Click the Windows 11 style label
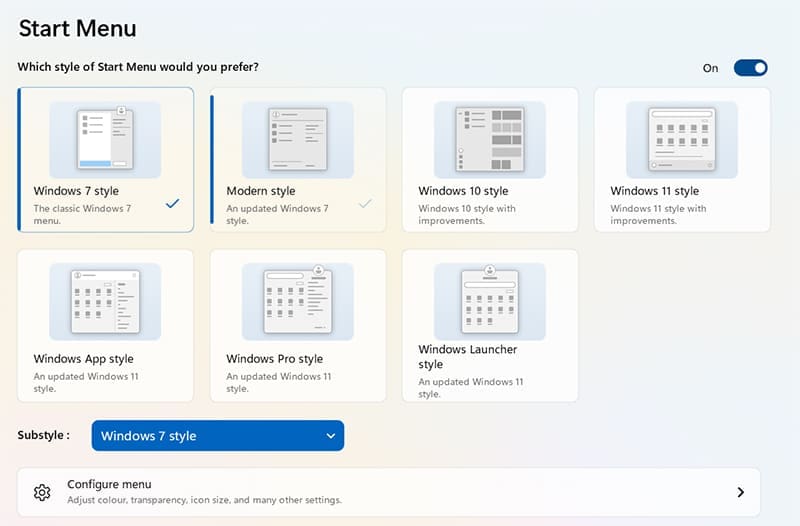800x526 pixels. coord(655,191)
